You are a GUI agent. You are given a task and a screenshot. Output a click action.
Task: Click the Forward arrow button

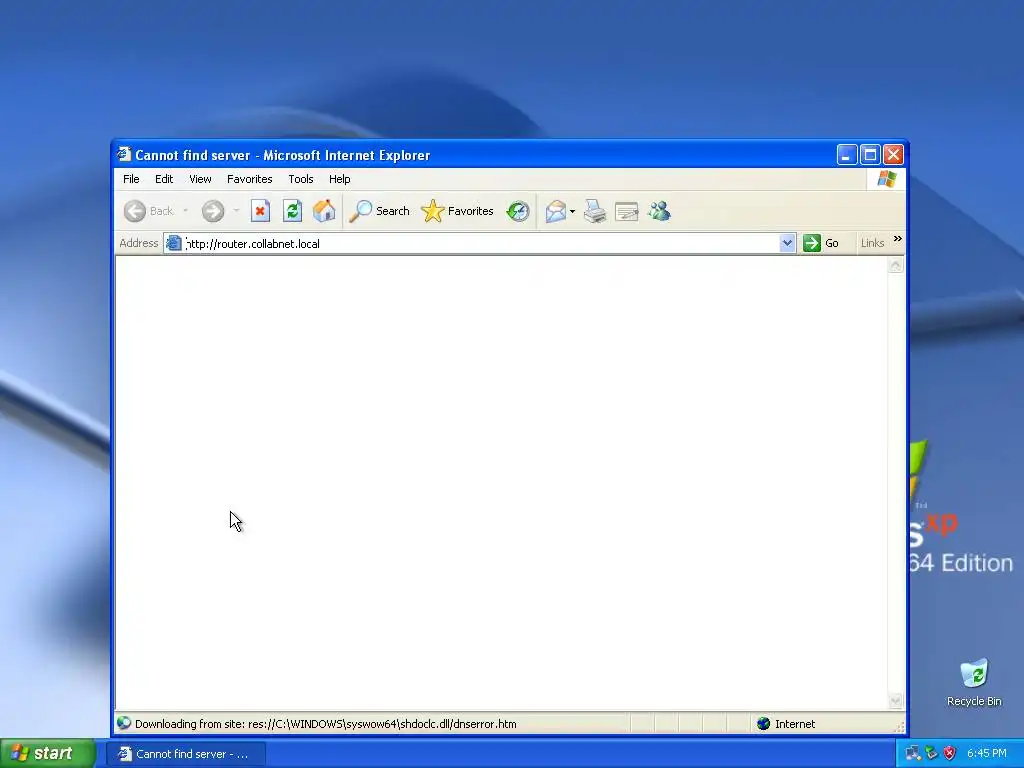(212, 211)
